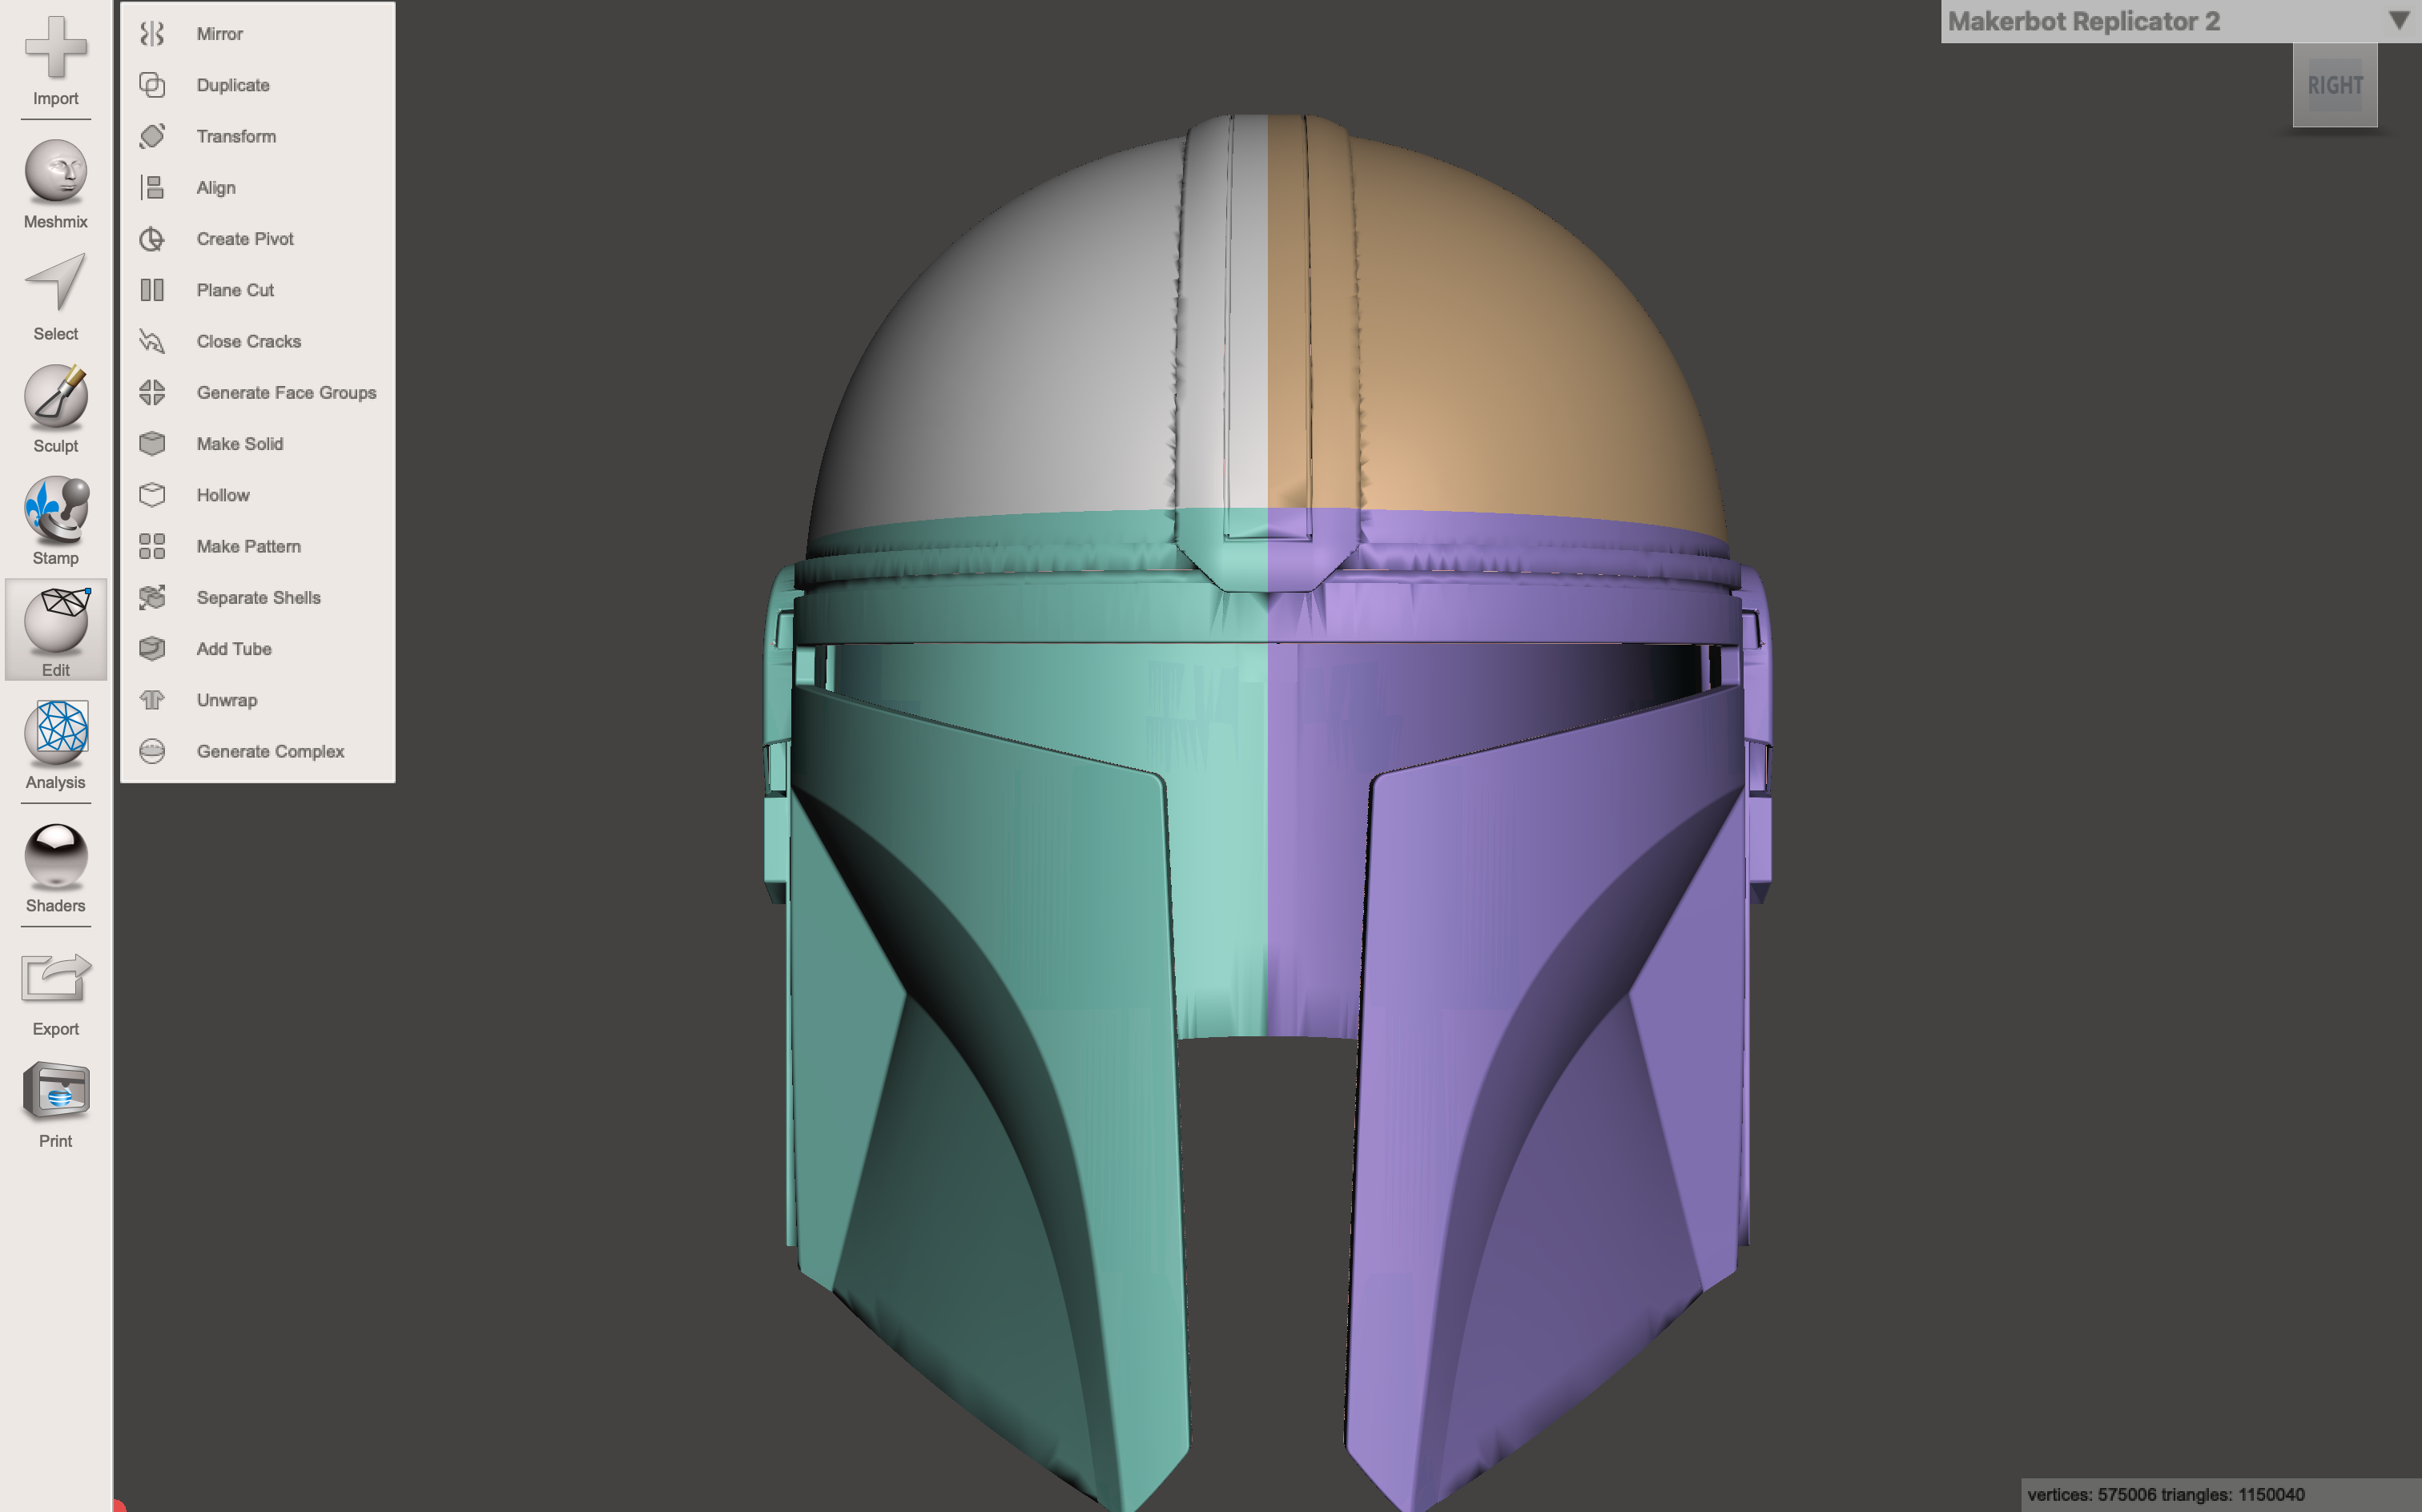Click Generate Face Groups option

click(x=286, y=393)
